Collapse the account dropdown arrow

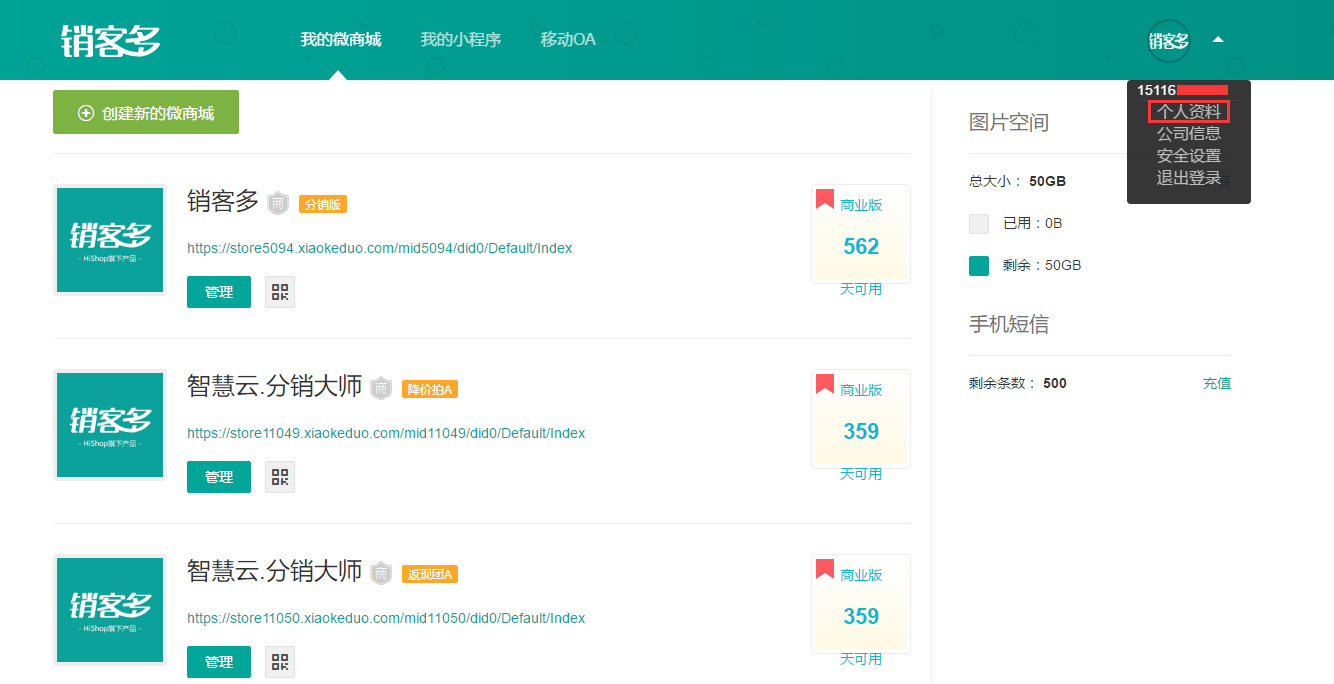1217,40
